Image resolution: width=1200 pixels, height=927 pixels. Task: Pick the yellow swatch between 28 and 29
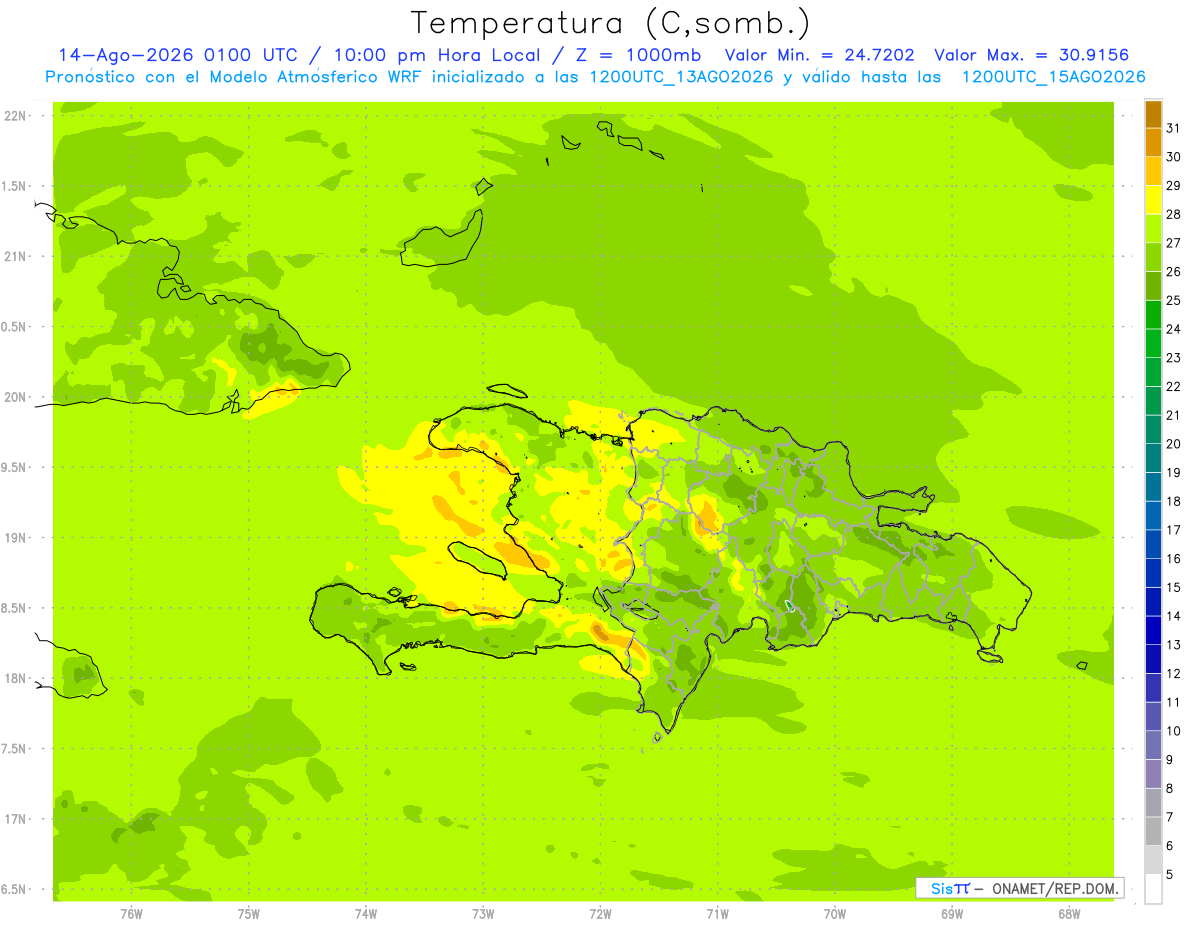tap(1153, 200)
